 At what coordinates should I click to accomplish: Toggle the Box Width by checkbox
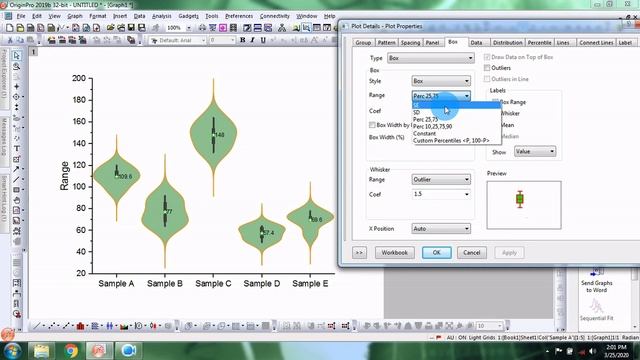(x=372, y=125)
